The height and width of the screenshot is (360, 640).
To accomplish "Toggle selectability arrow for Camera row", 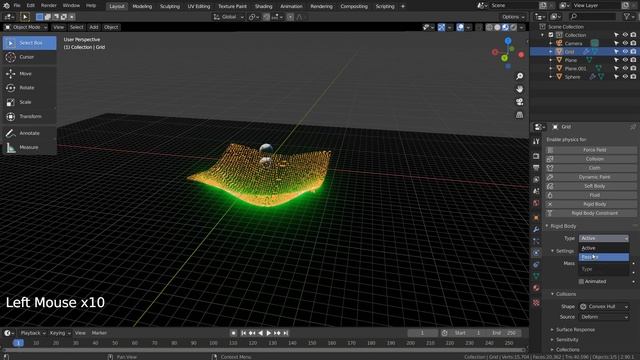I will coord(616,43).
